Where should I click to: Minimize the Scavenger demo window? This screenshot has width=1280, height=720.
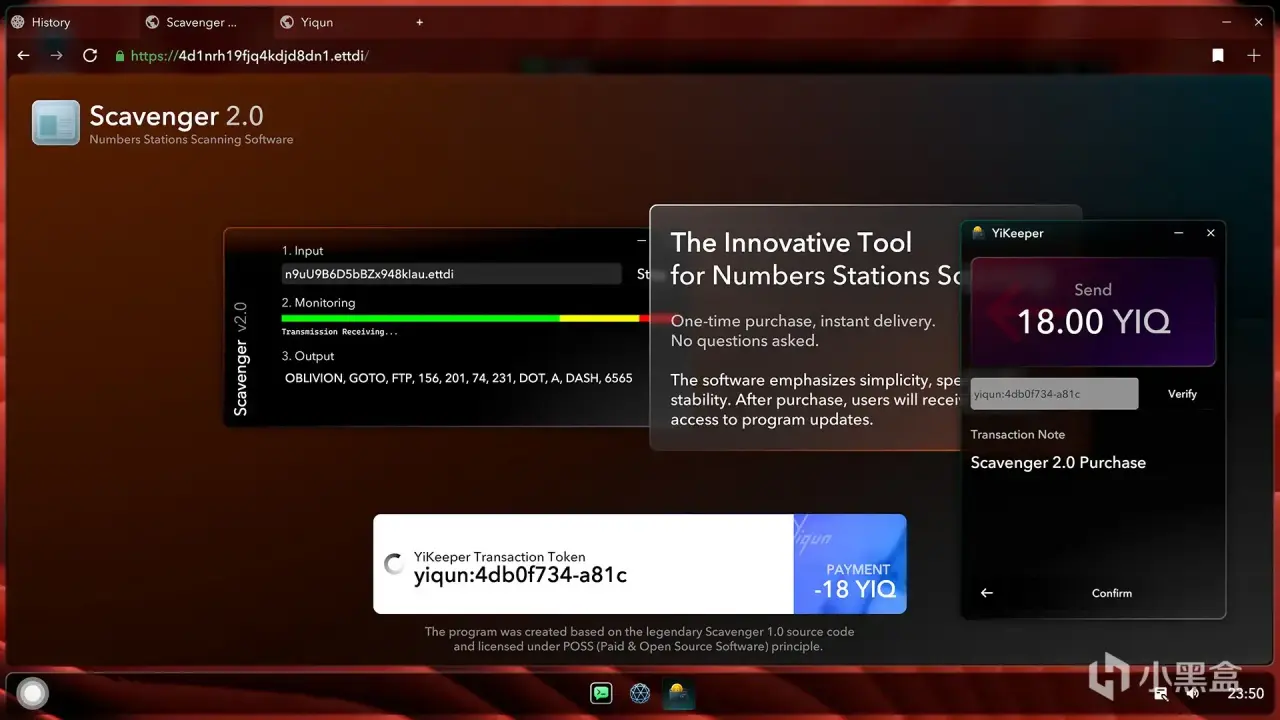pyautogui.click(x=641, y=241)
